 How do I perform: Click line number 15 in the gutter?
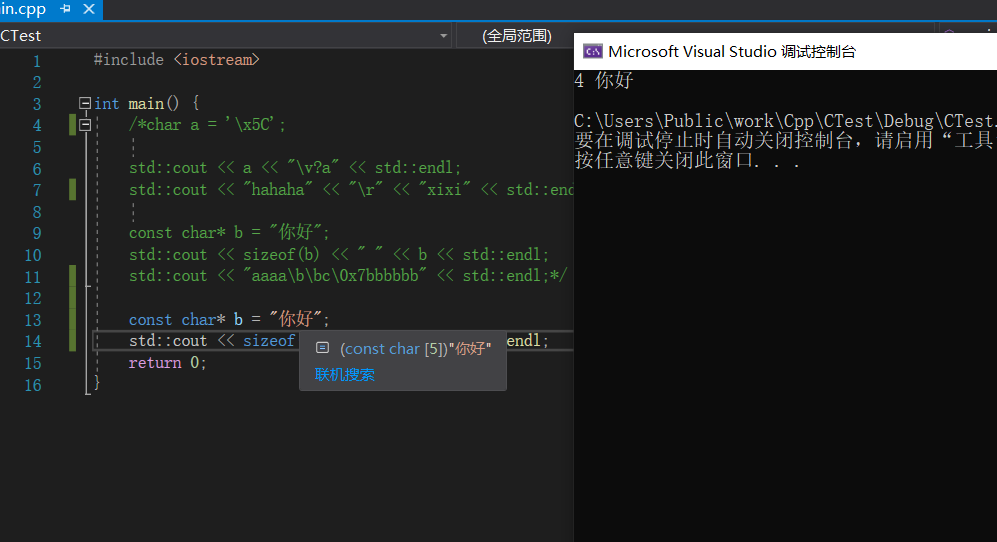click(33, 363)
